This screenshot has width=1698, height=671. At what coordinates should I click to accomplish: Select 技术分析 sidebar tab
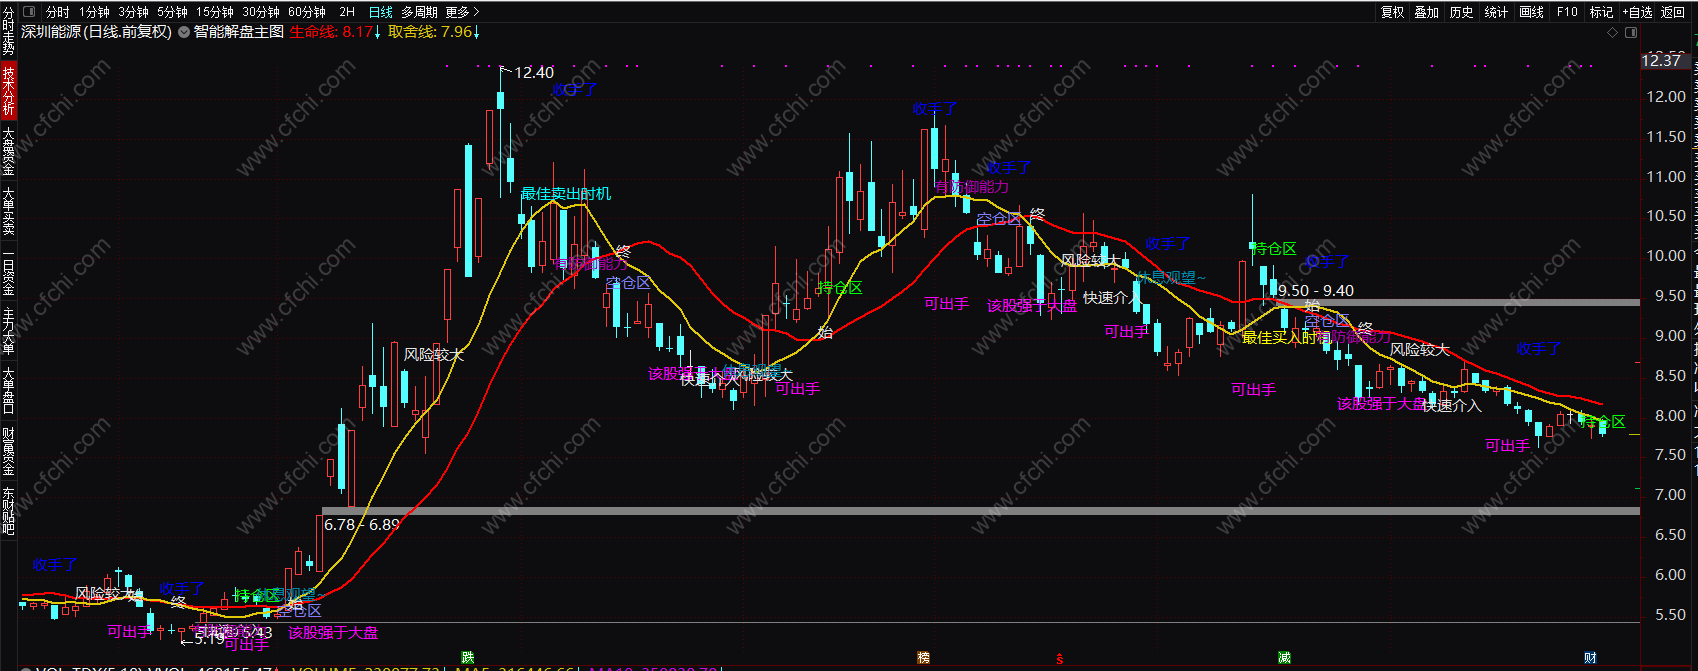[8, 90]
